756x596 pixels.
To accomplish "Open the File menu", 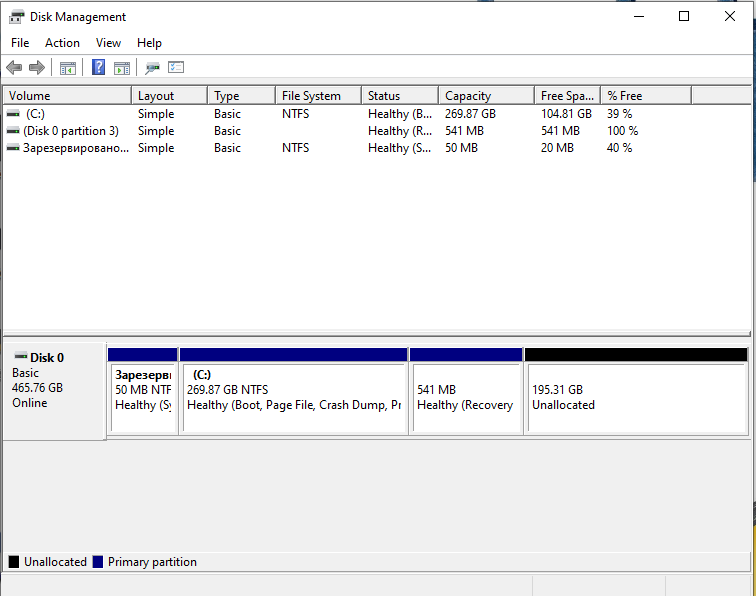I will (x=20, y=43).
